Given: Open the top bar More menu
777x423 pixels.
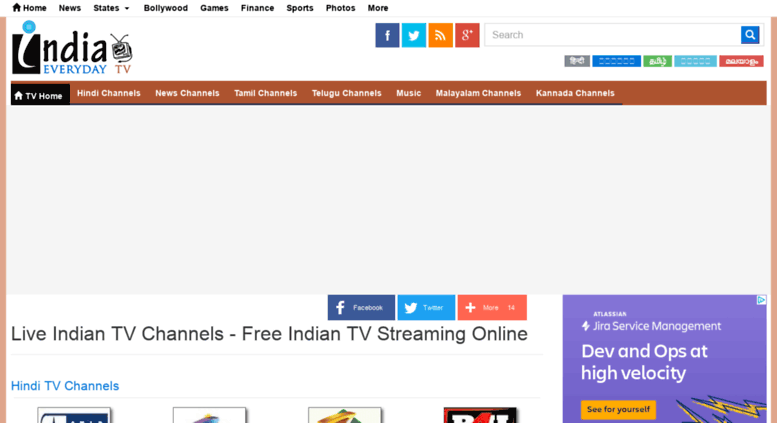Looking at the screenshot, I should [x=378, y=8].
